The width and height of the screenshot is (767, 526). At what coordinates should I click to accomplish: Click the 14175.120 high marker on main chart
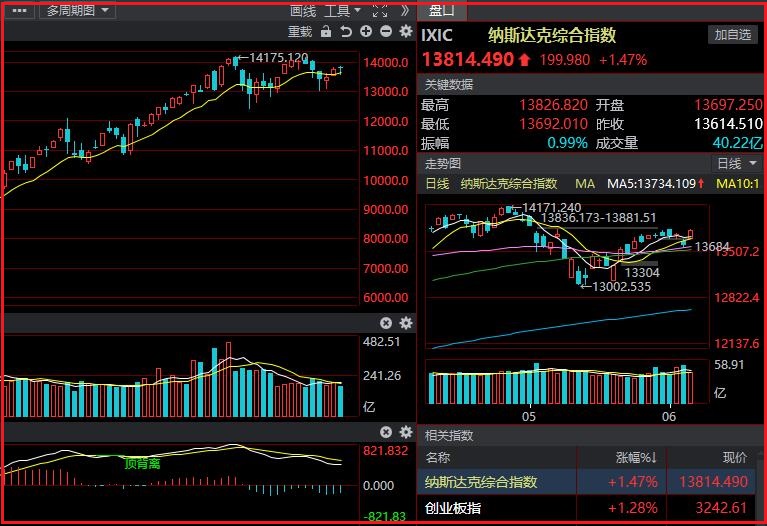point(278,58)
